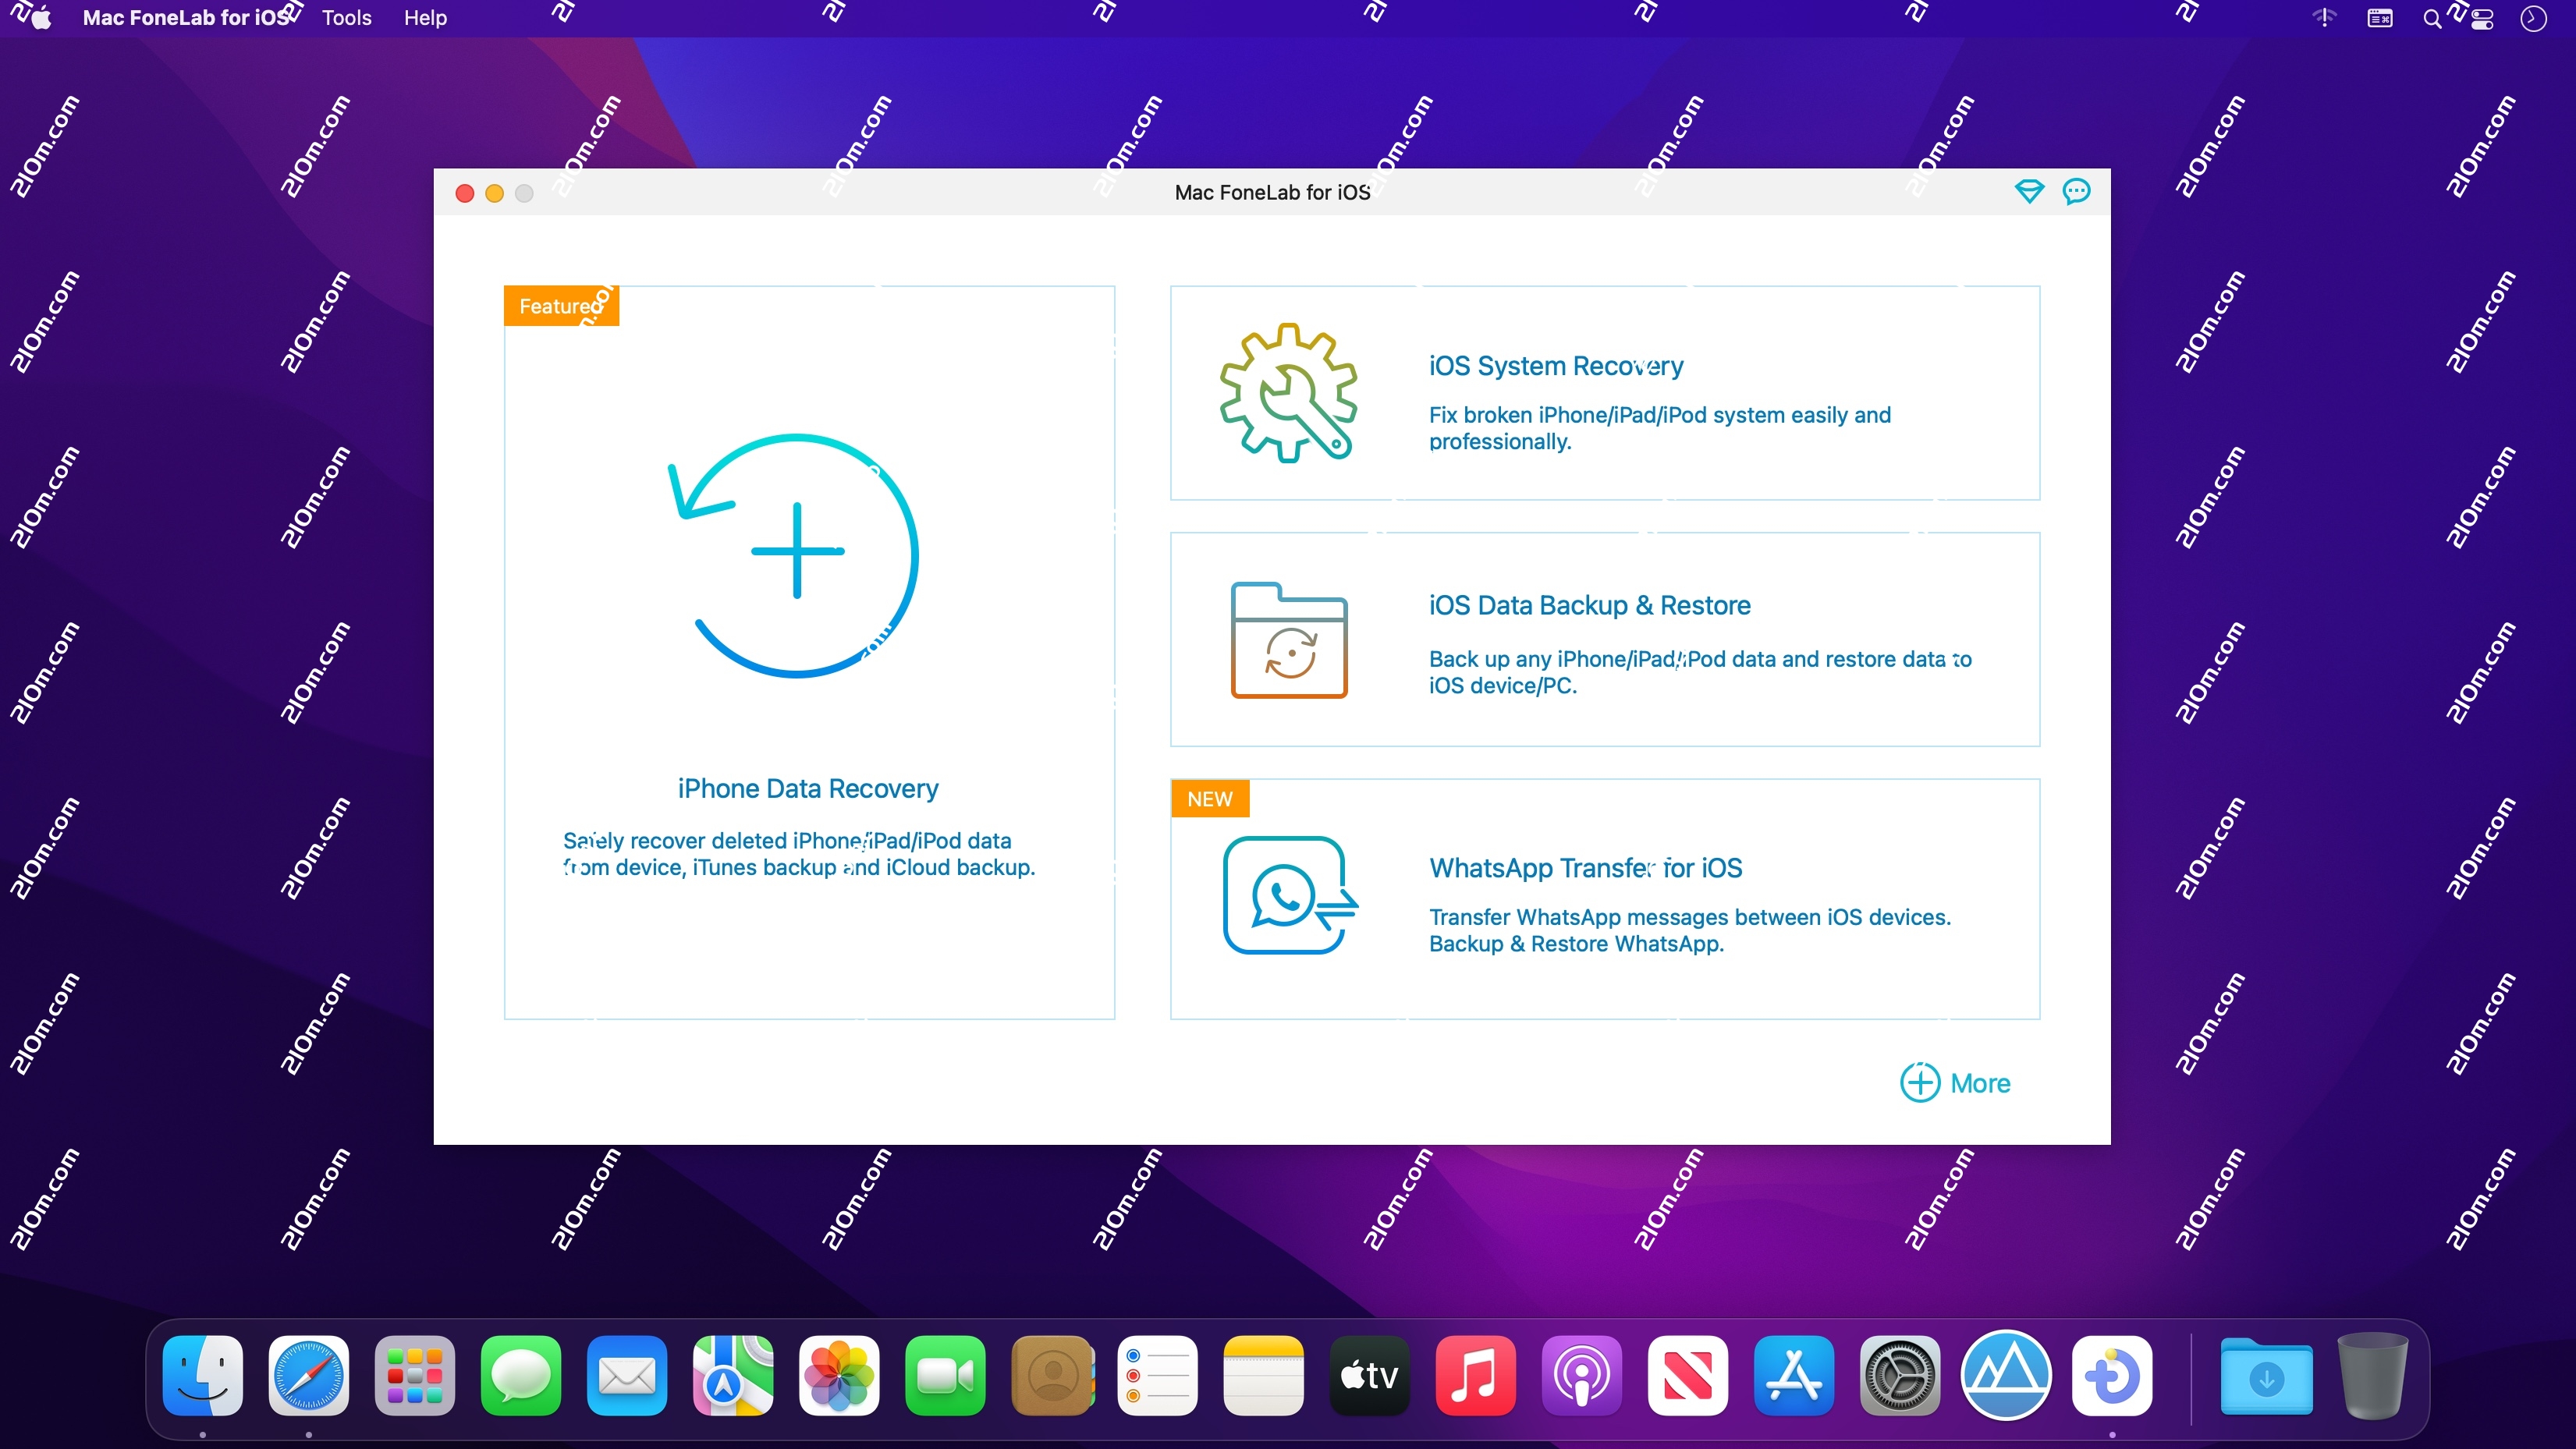The width and height of the screenshot is (2576, 1449).
Task: Open the Downloads folder in the Dock
Action: click(x=2266, y=1376)
